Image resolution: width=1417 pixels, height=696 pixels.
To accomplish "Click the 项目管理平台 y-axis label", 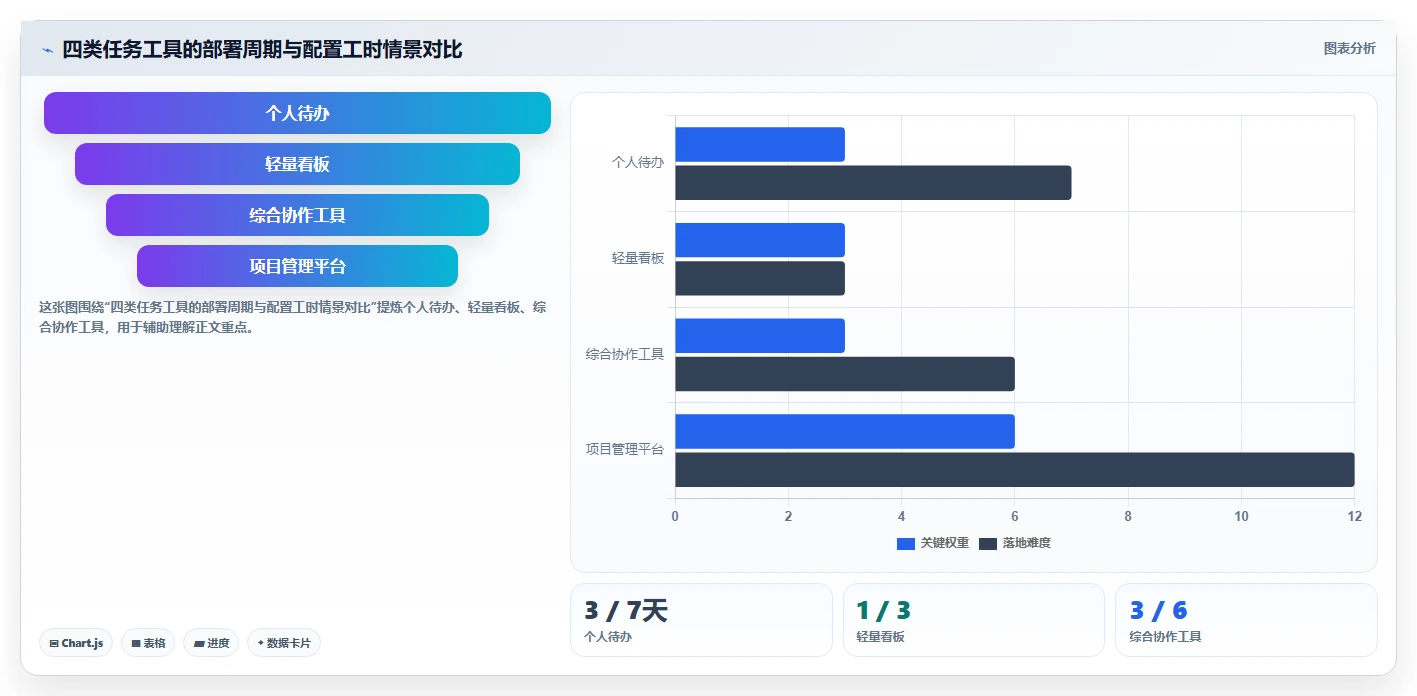I will click(625, 449).
